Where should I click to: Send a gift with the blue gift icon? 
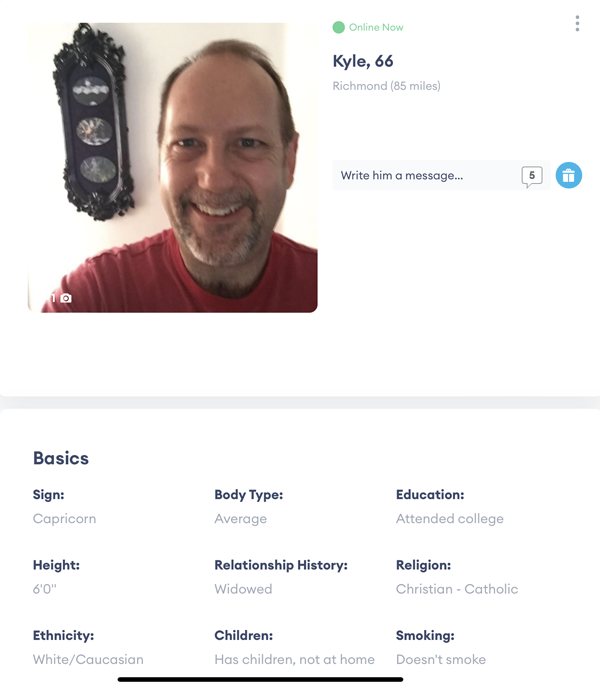(569, 176)
